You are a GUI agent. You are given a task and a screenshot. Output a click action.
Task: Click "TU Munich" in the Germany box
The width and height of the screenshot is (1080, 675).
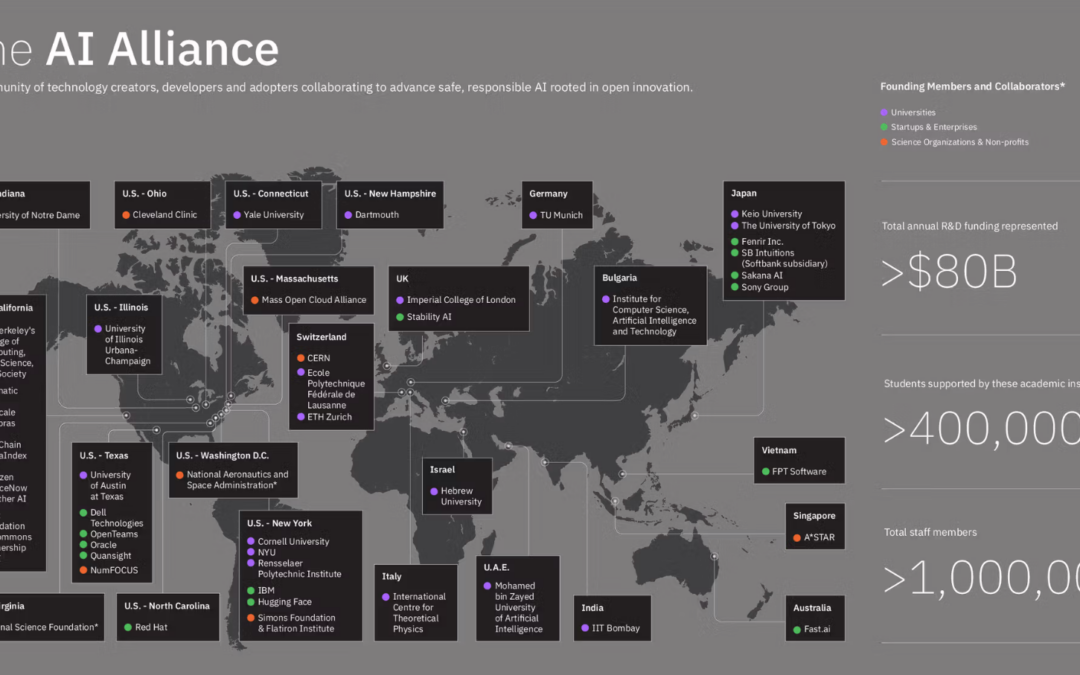561,215
